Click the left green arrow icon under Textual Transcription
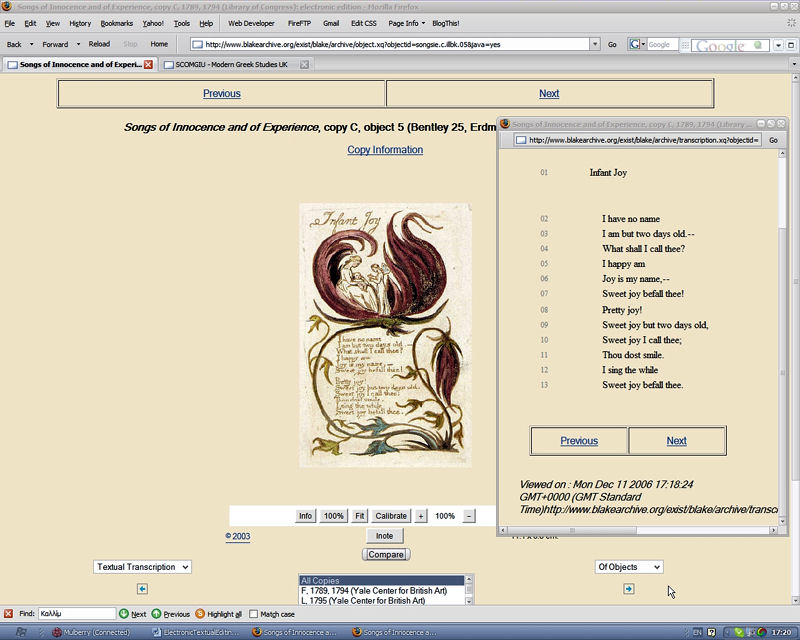 tap(142, 589)
